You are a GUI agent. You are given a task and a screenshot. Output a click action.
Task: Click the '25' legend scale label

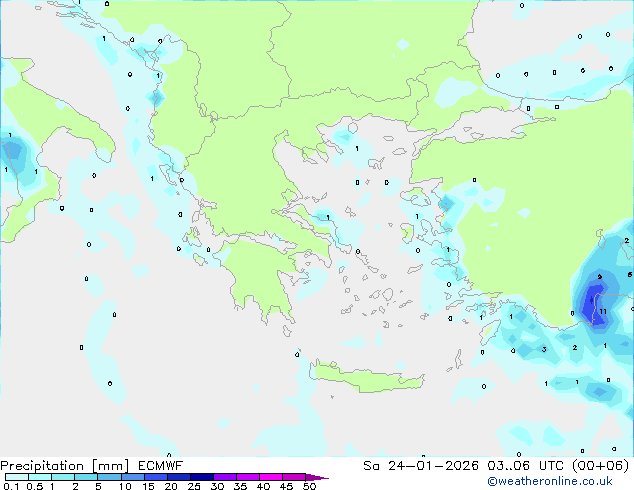(194, 486)
